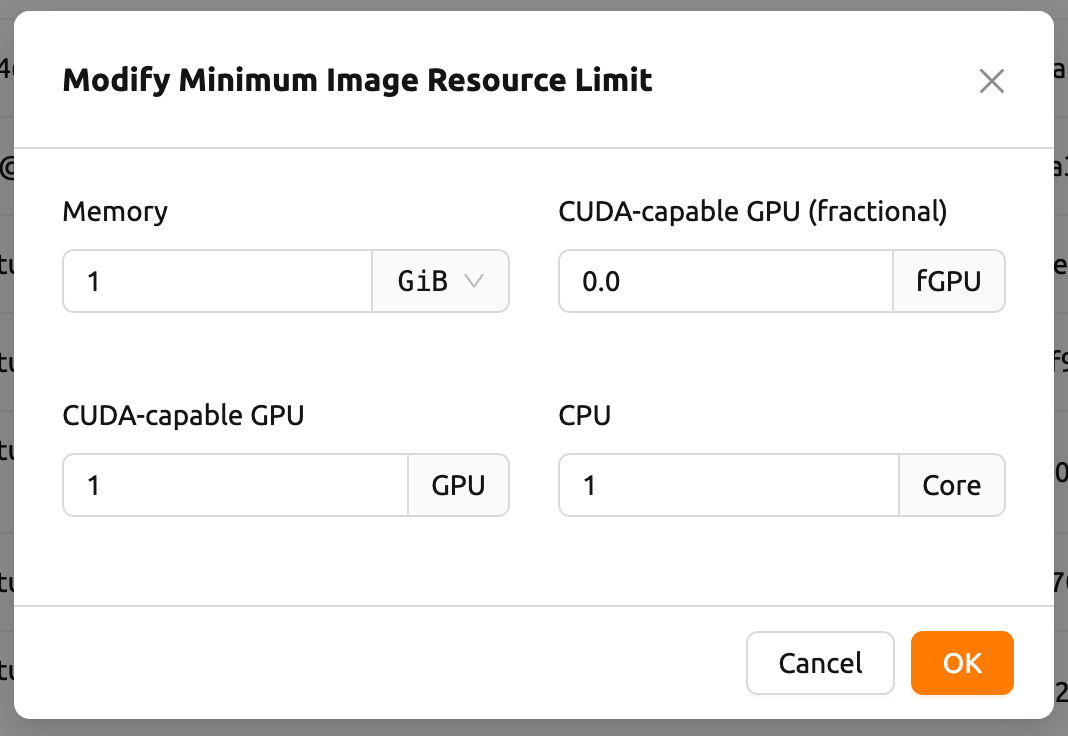Viewport: 1068px width, 736px height.
Task: Click the fractional GPU value field showing 0.0
Action: click(725, 282)
